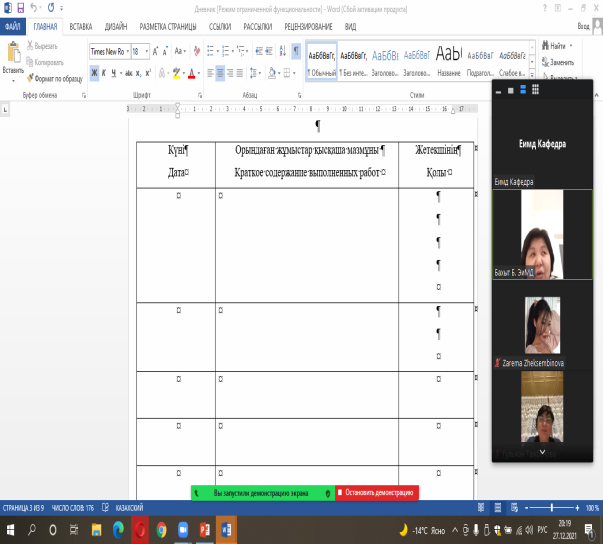This screenshot has width=603, height=544.
Task: Show or hide paragraph marks (¶)
Action: click(295, 50)
